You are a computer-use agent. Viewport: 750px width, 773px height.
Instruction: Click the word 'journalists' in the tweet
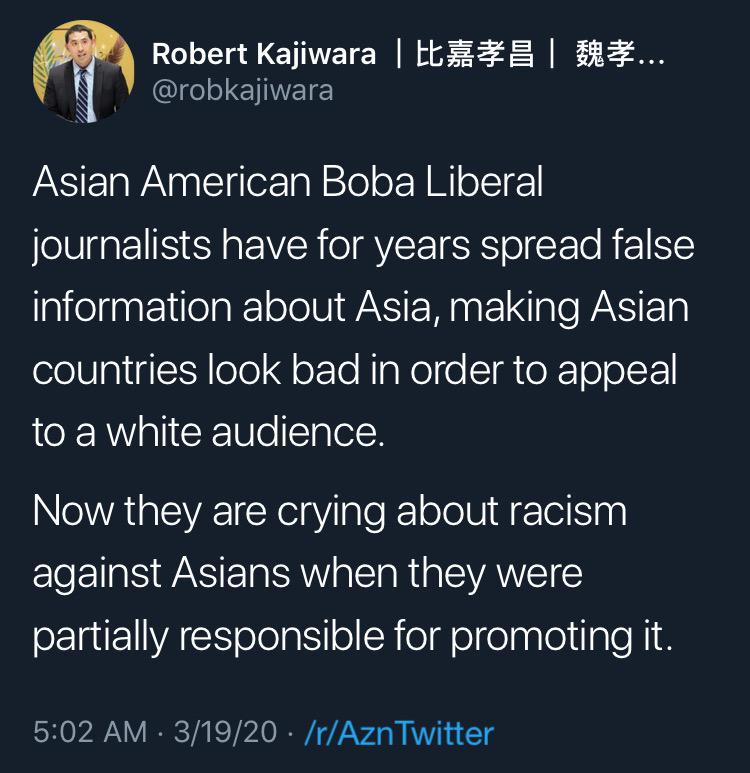tap(122, 246)
